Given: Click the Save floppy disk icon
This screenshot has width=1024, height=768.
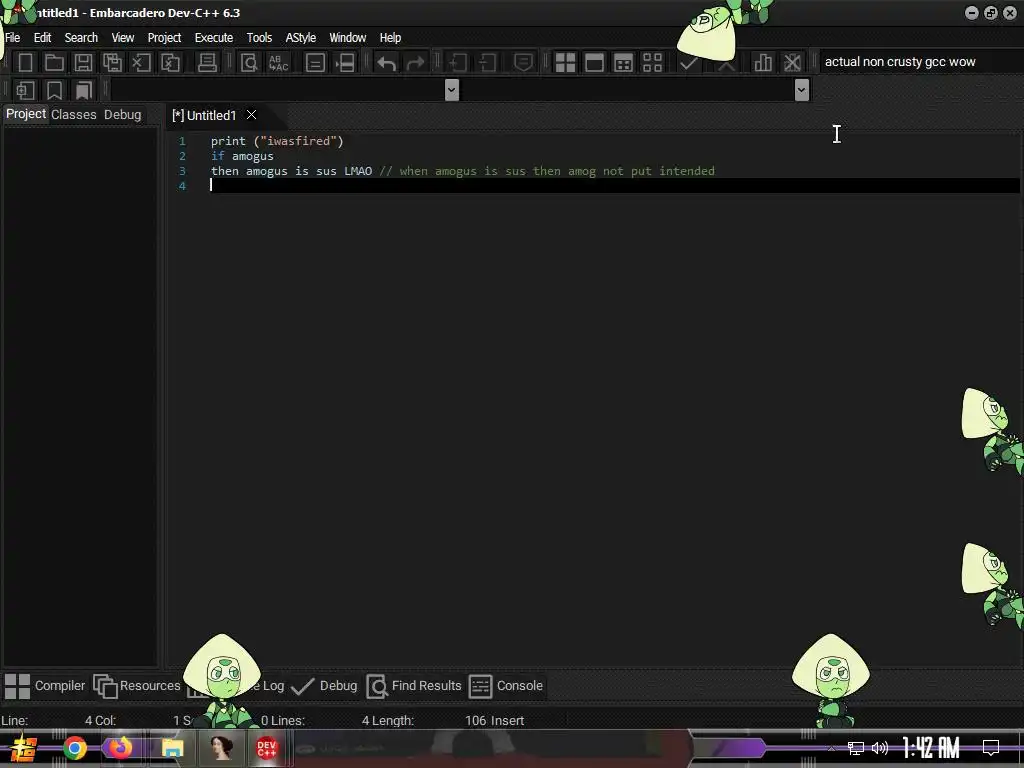Looking at the screenshot, I should [x=83, y=63].
